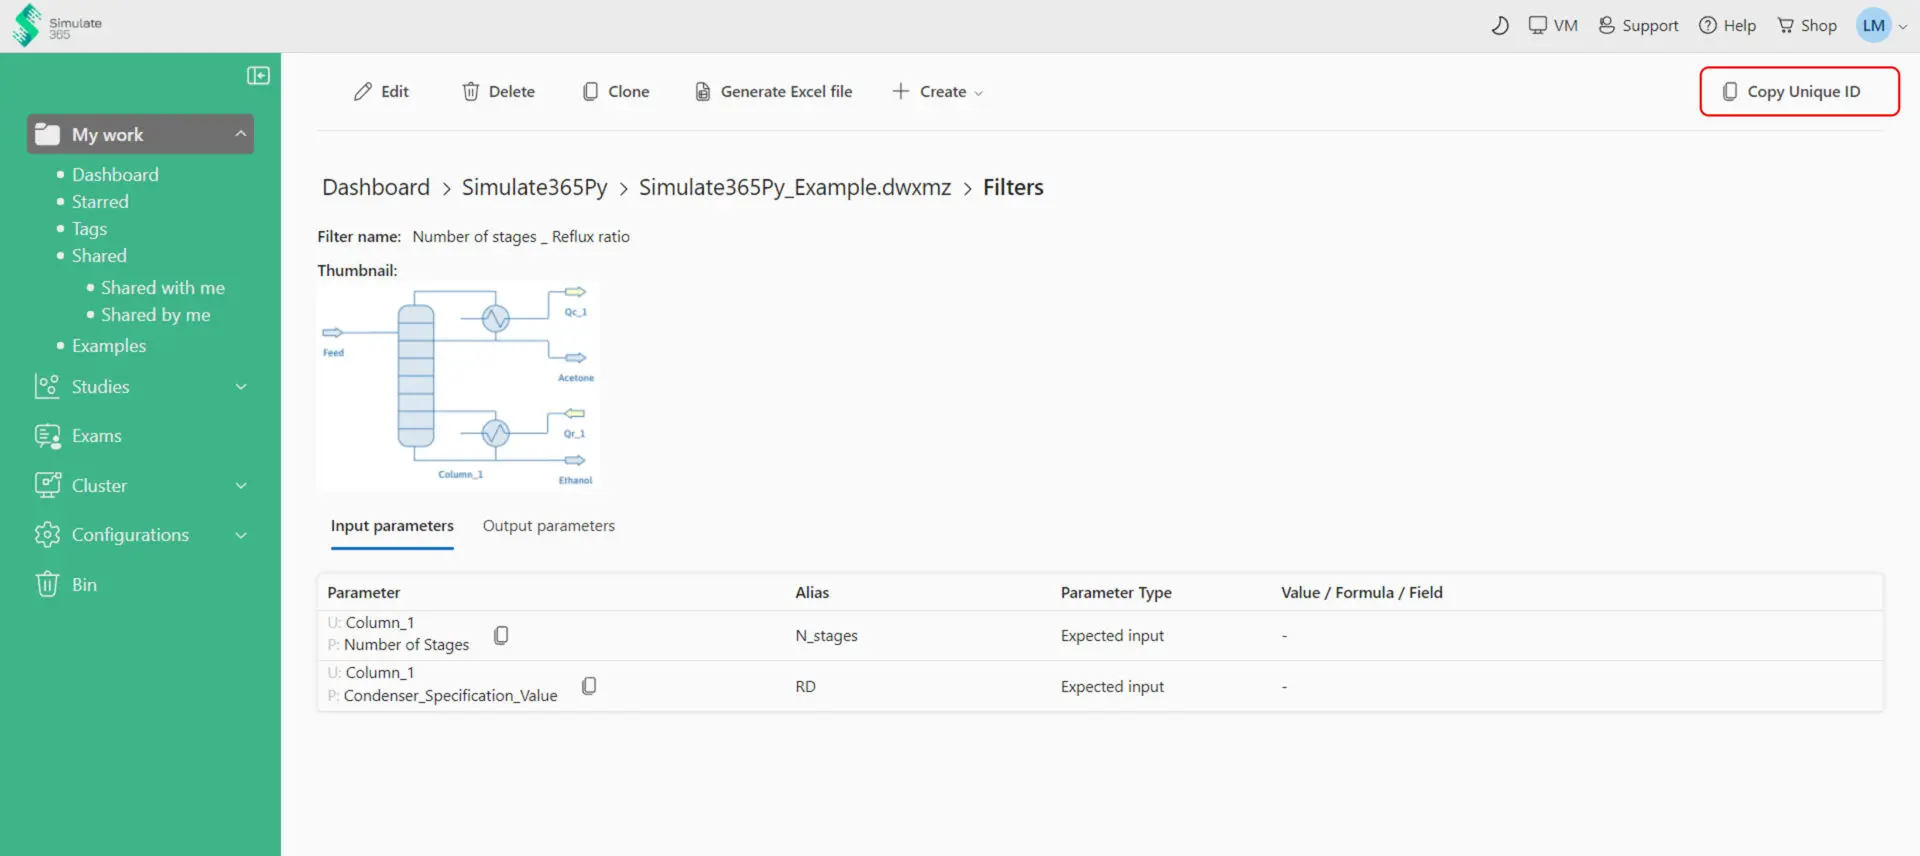Select Shared by me
Viewport: 1920px width, 856px height.
(156, 315)
